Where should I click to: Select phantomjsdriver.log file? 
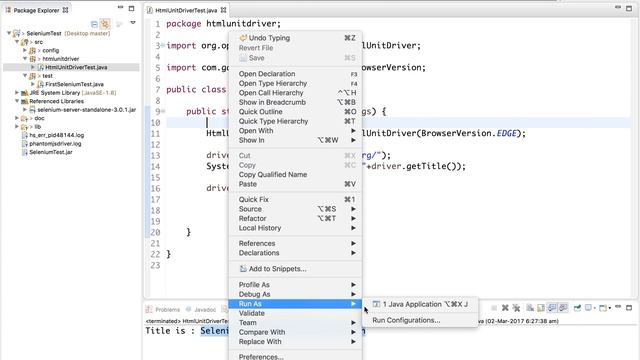tap(55, 144)
